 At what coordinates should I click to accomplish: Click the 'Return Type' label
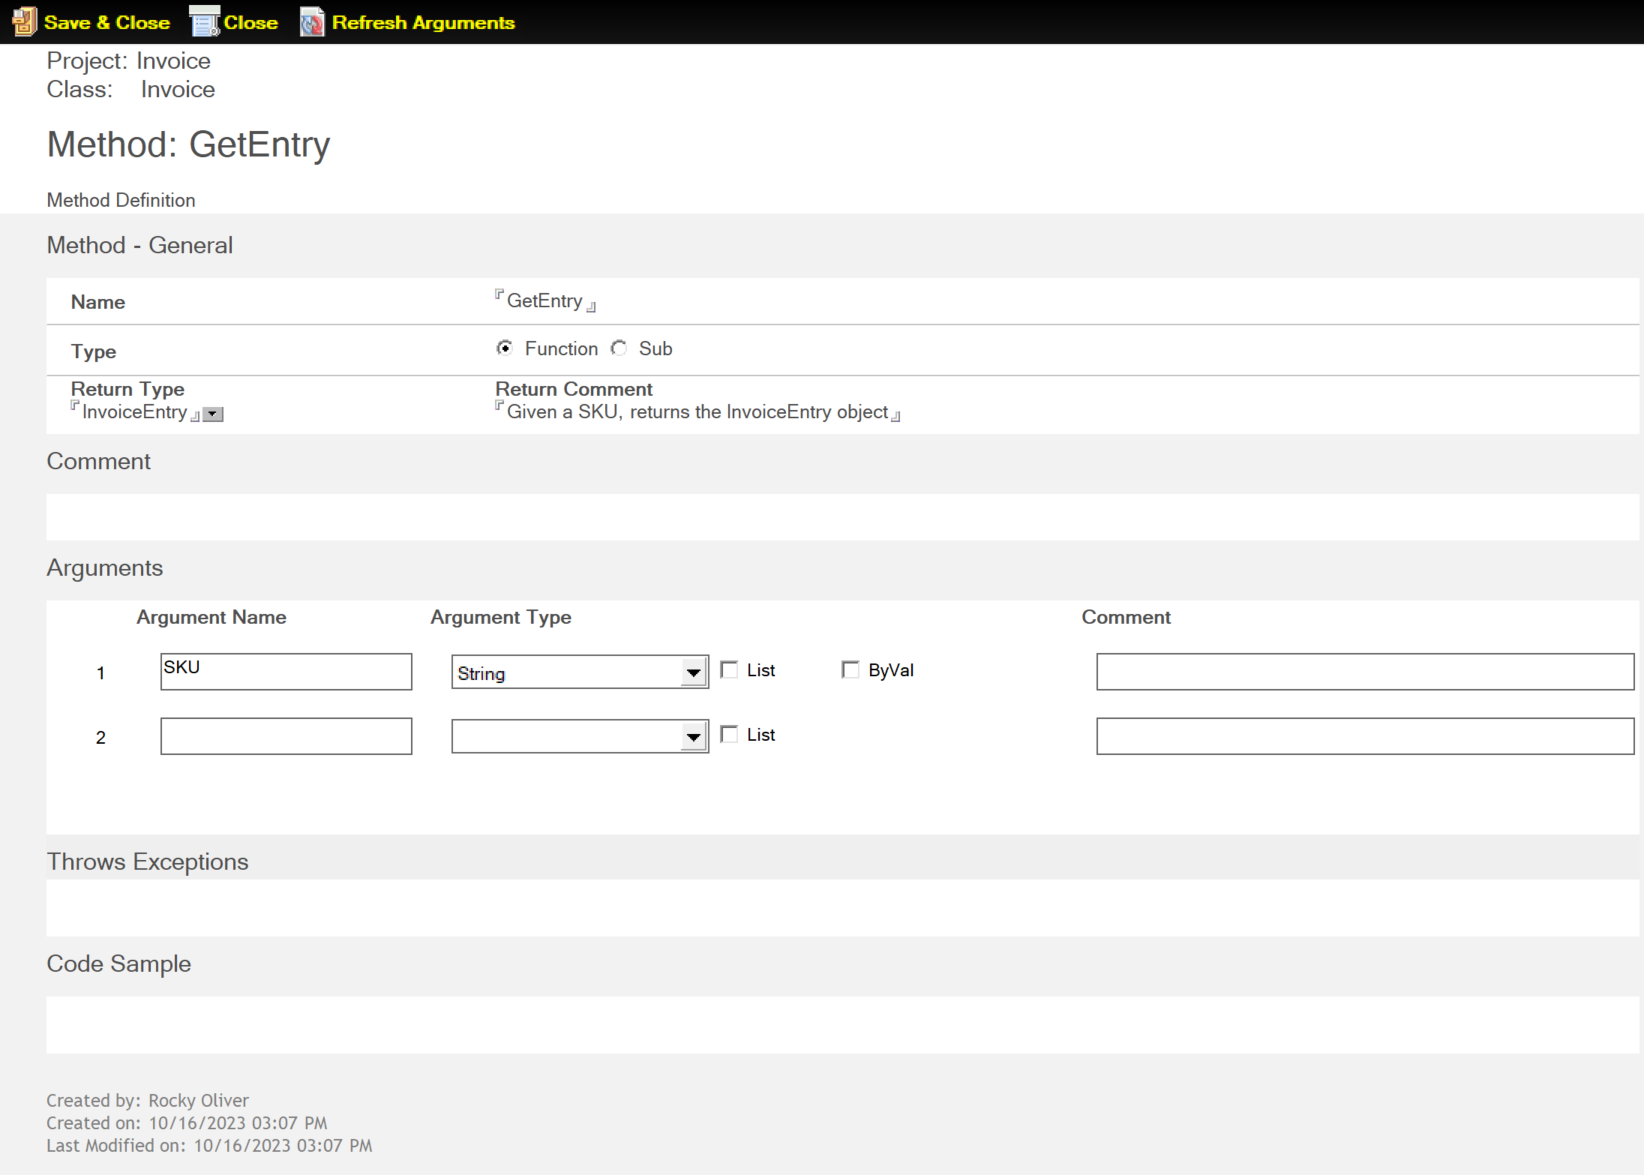click(128, 389)
